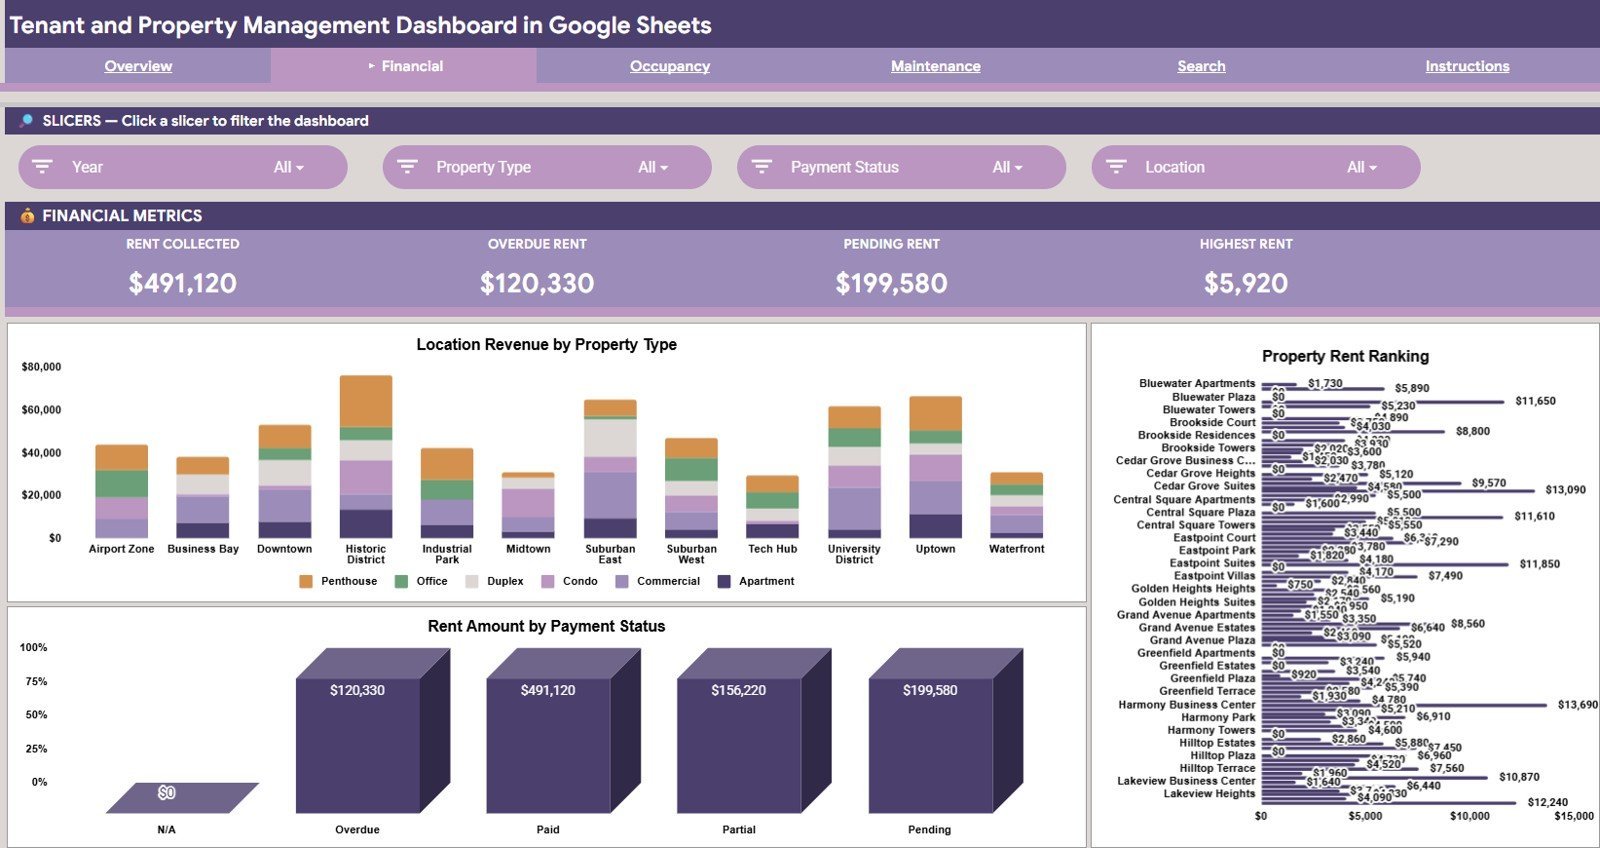
Task: Select the Overdue Rent value $120,330
Action: (537, 283)
